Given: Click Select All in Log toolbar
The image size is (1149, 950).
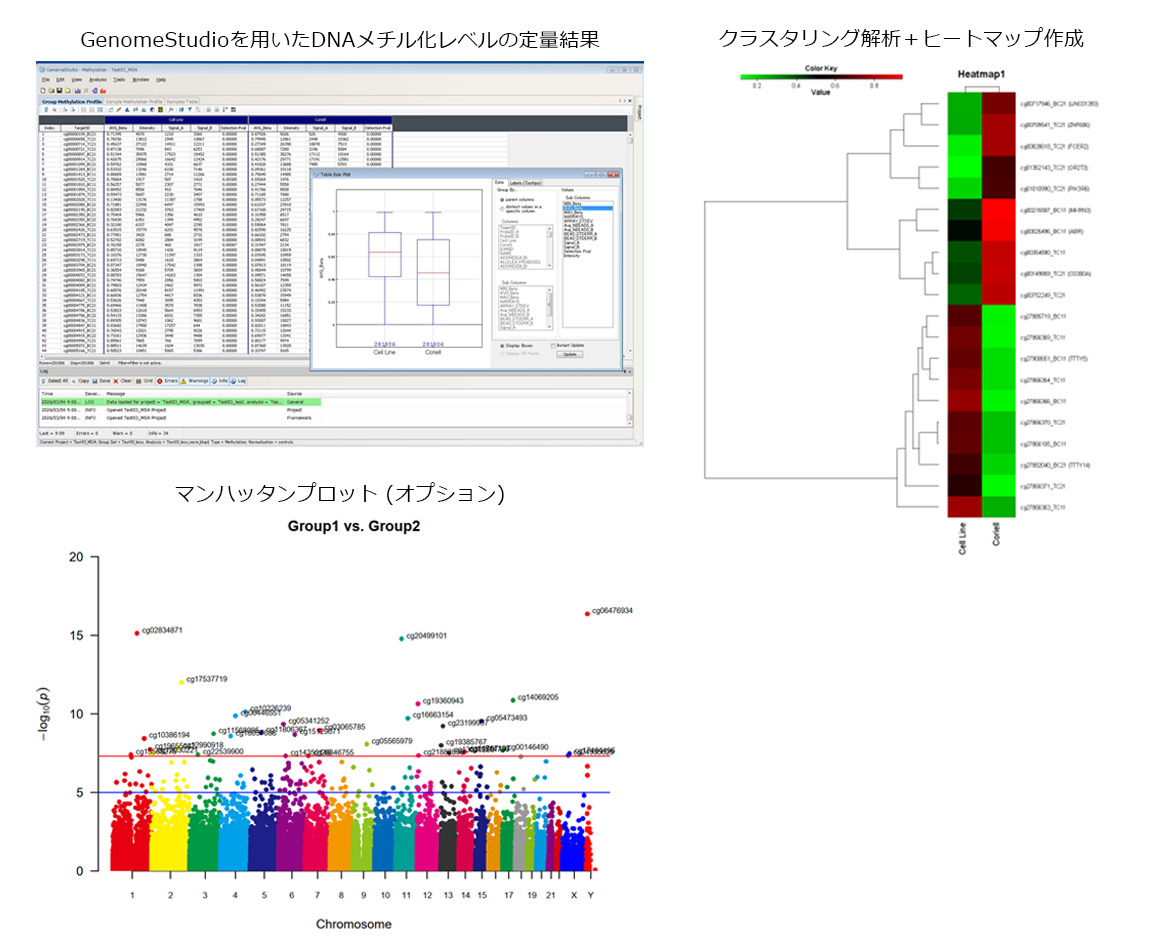Looking at the screenshot, I should [x=55, y=381].
